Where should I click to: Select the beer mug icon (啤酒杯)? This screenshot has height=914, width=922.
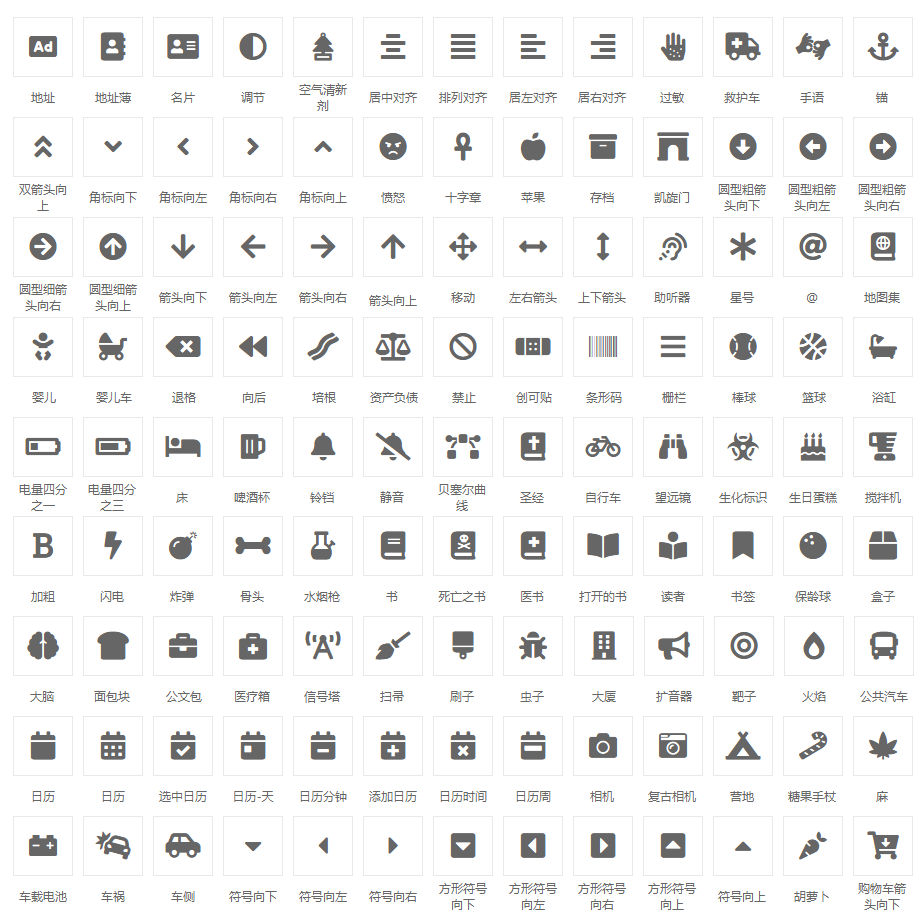[x=253, y=447]
